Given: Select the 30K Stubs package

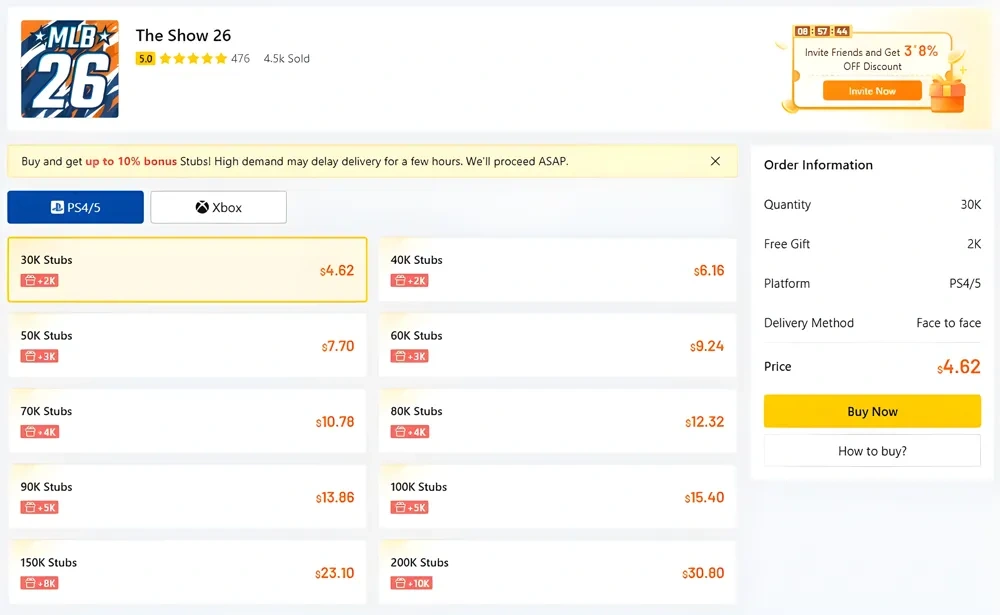Looking at the screenshot, I should point(188,270).
